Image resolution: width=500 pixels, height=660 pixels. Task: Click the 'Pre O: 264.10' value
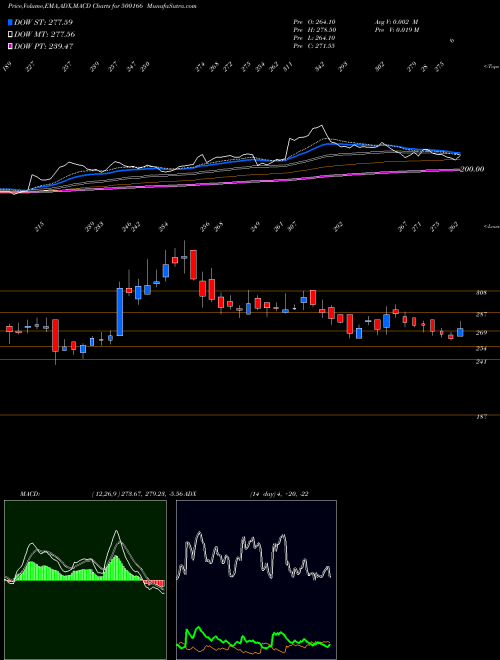pos(314,22)
